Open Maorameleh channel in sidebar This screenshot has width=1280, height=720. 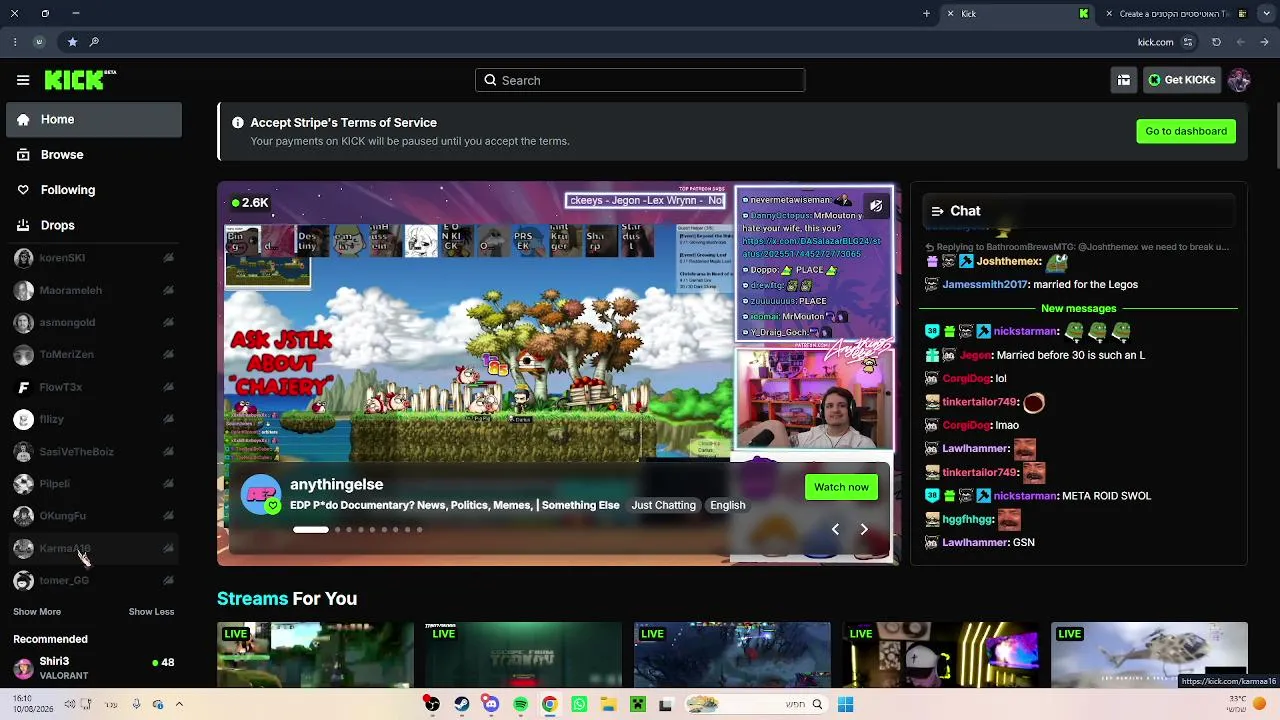[94, 290]
